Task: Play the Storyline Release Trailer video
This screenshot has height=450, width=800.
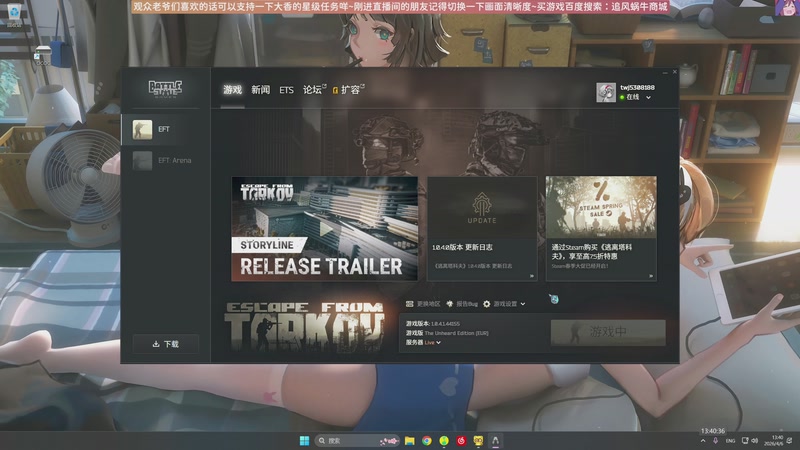Action: coord(325,229)
